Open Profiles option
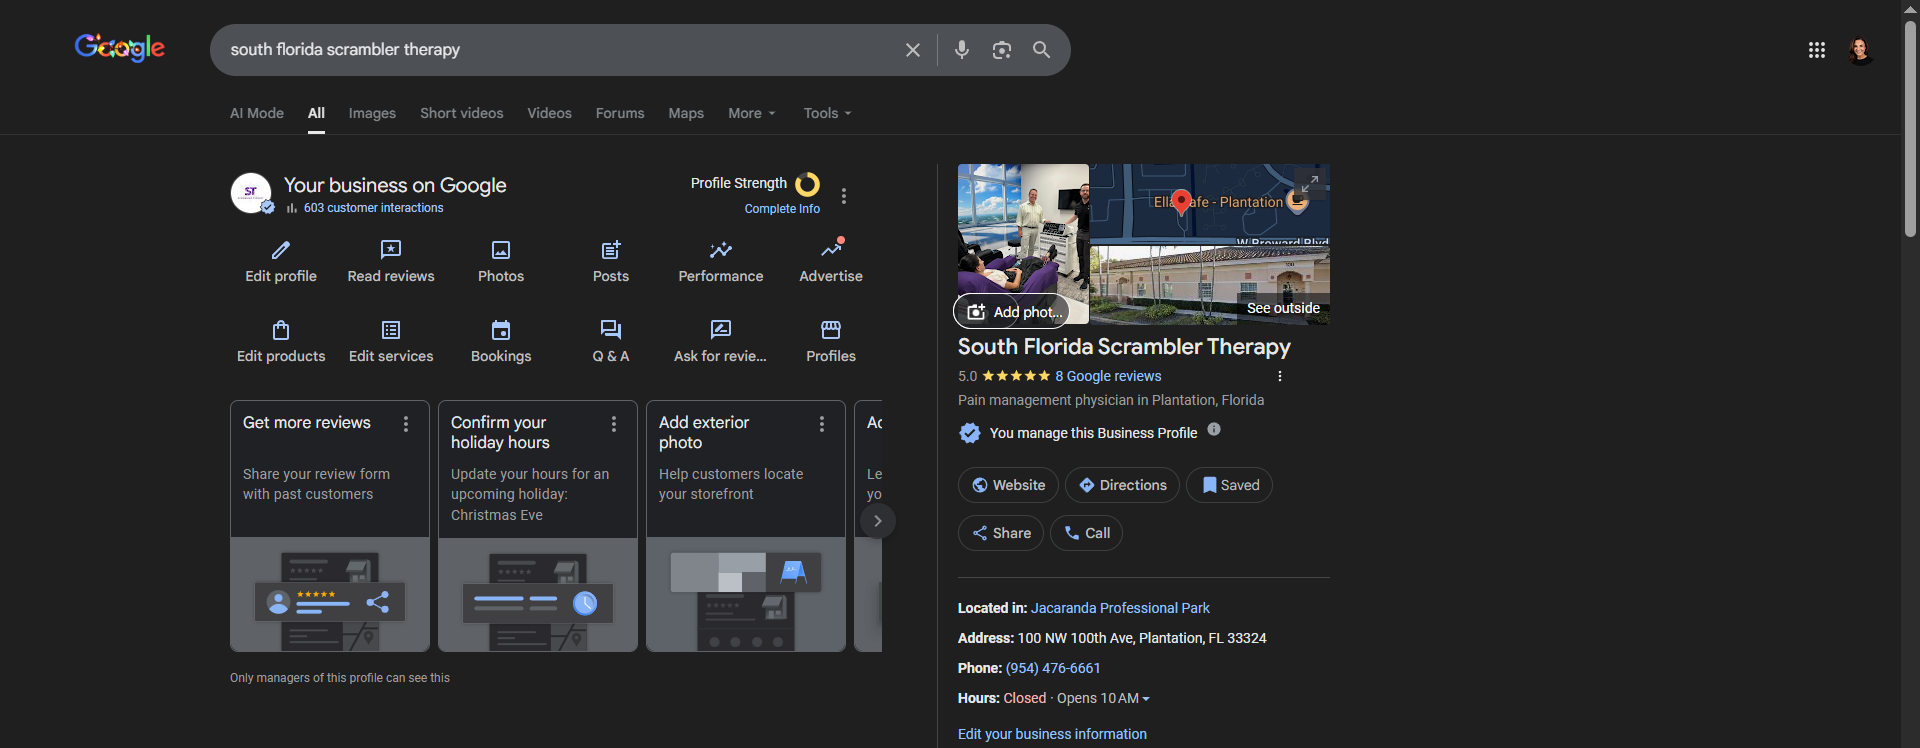 tap(831, 342)
